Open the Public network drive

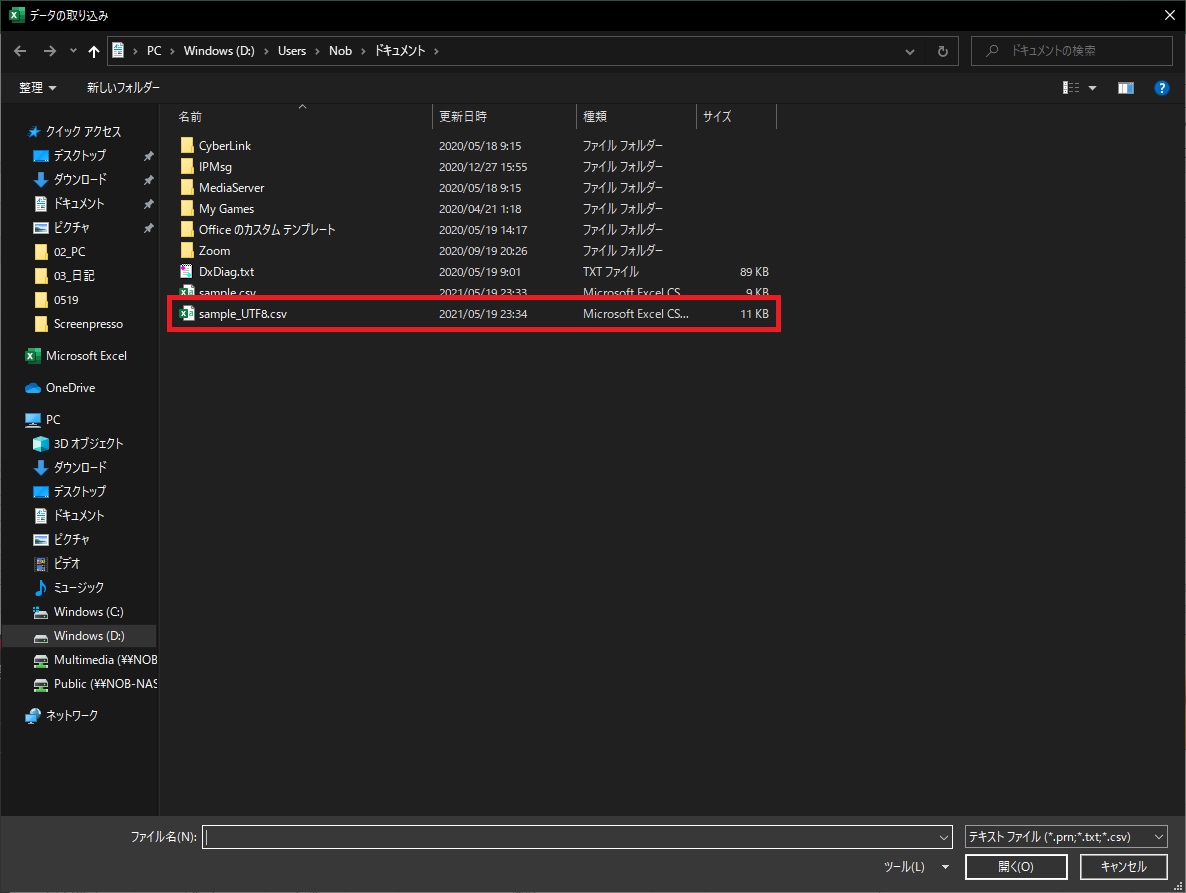coord(104,684)
